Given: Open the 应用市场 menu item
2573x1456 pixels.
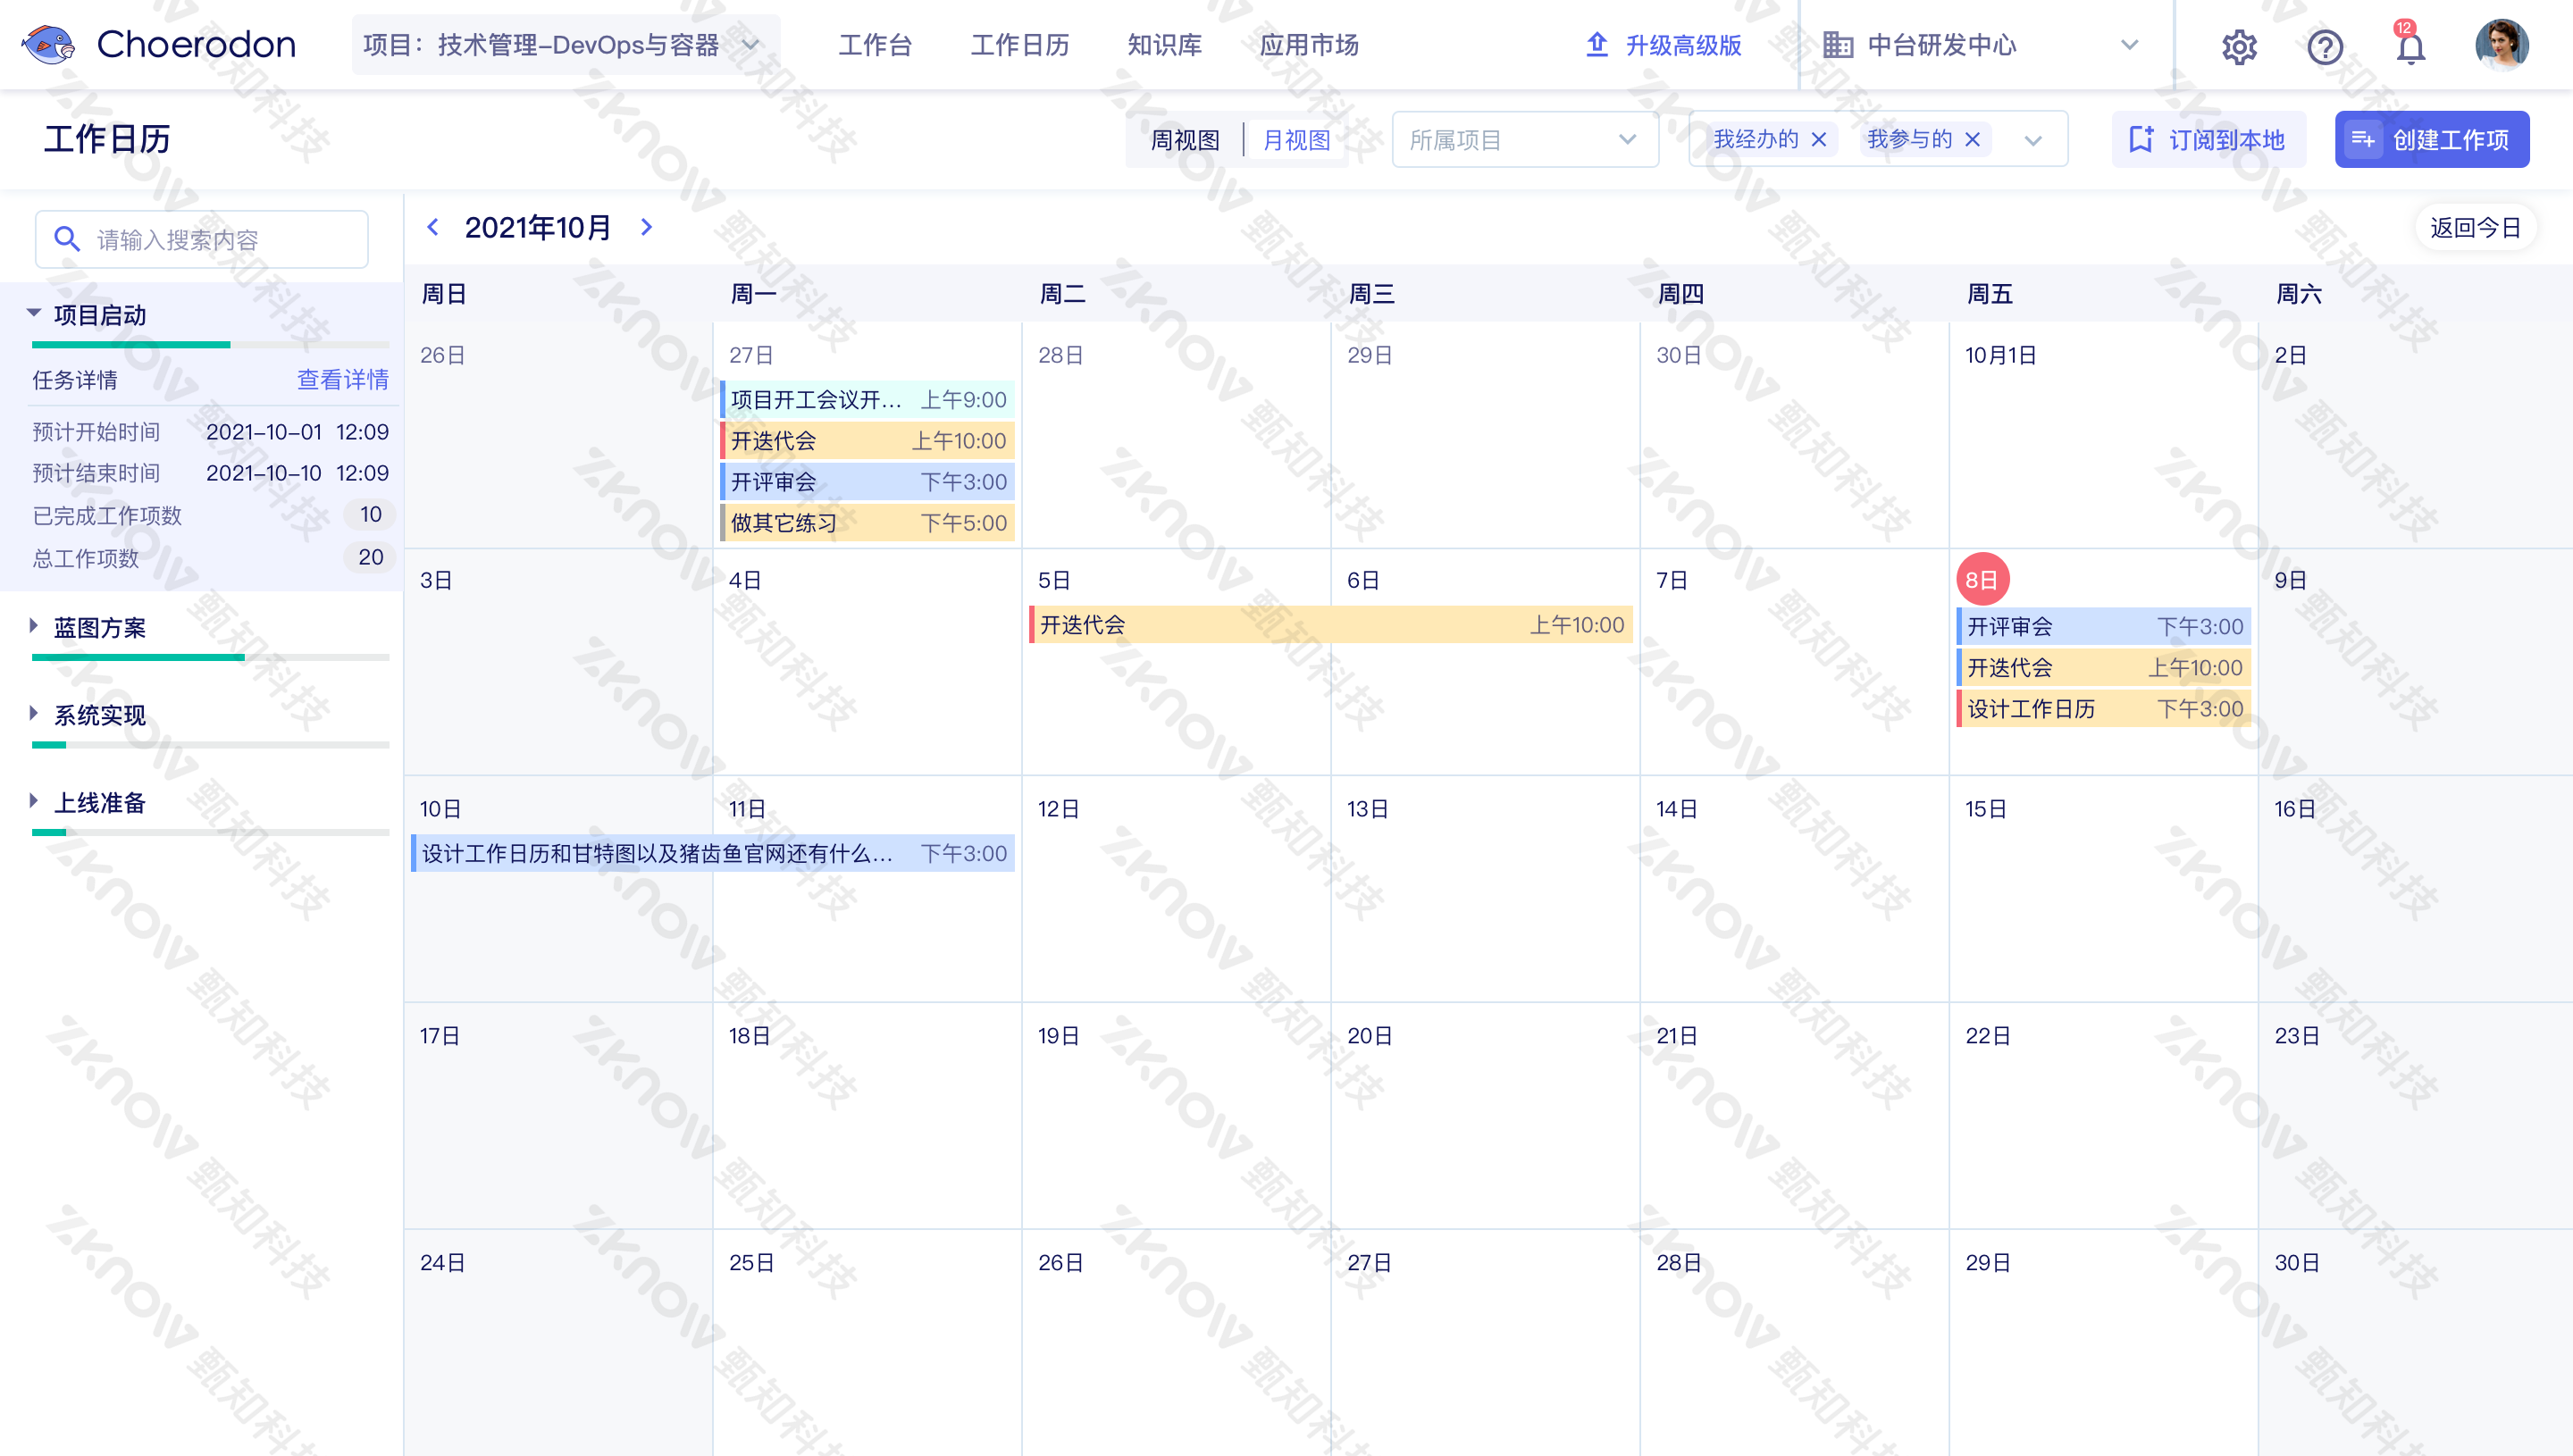Looking at the screenshot, I should (x=1308, y=45).
